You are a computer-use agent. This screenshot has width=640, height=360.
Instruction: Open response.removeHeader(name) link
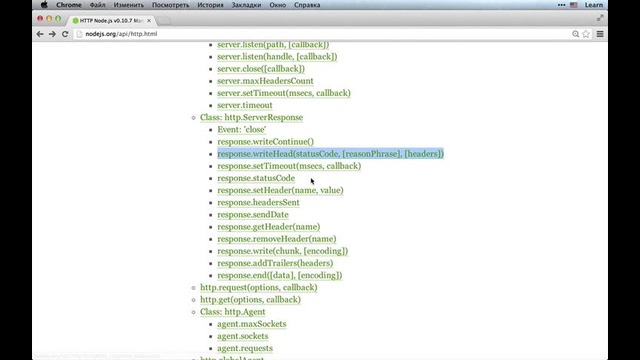pyautogui.click(x=277, y=239)
